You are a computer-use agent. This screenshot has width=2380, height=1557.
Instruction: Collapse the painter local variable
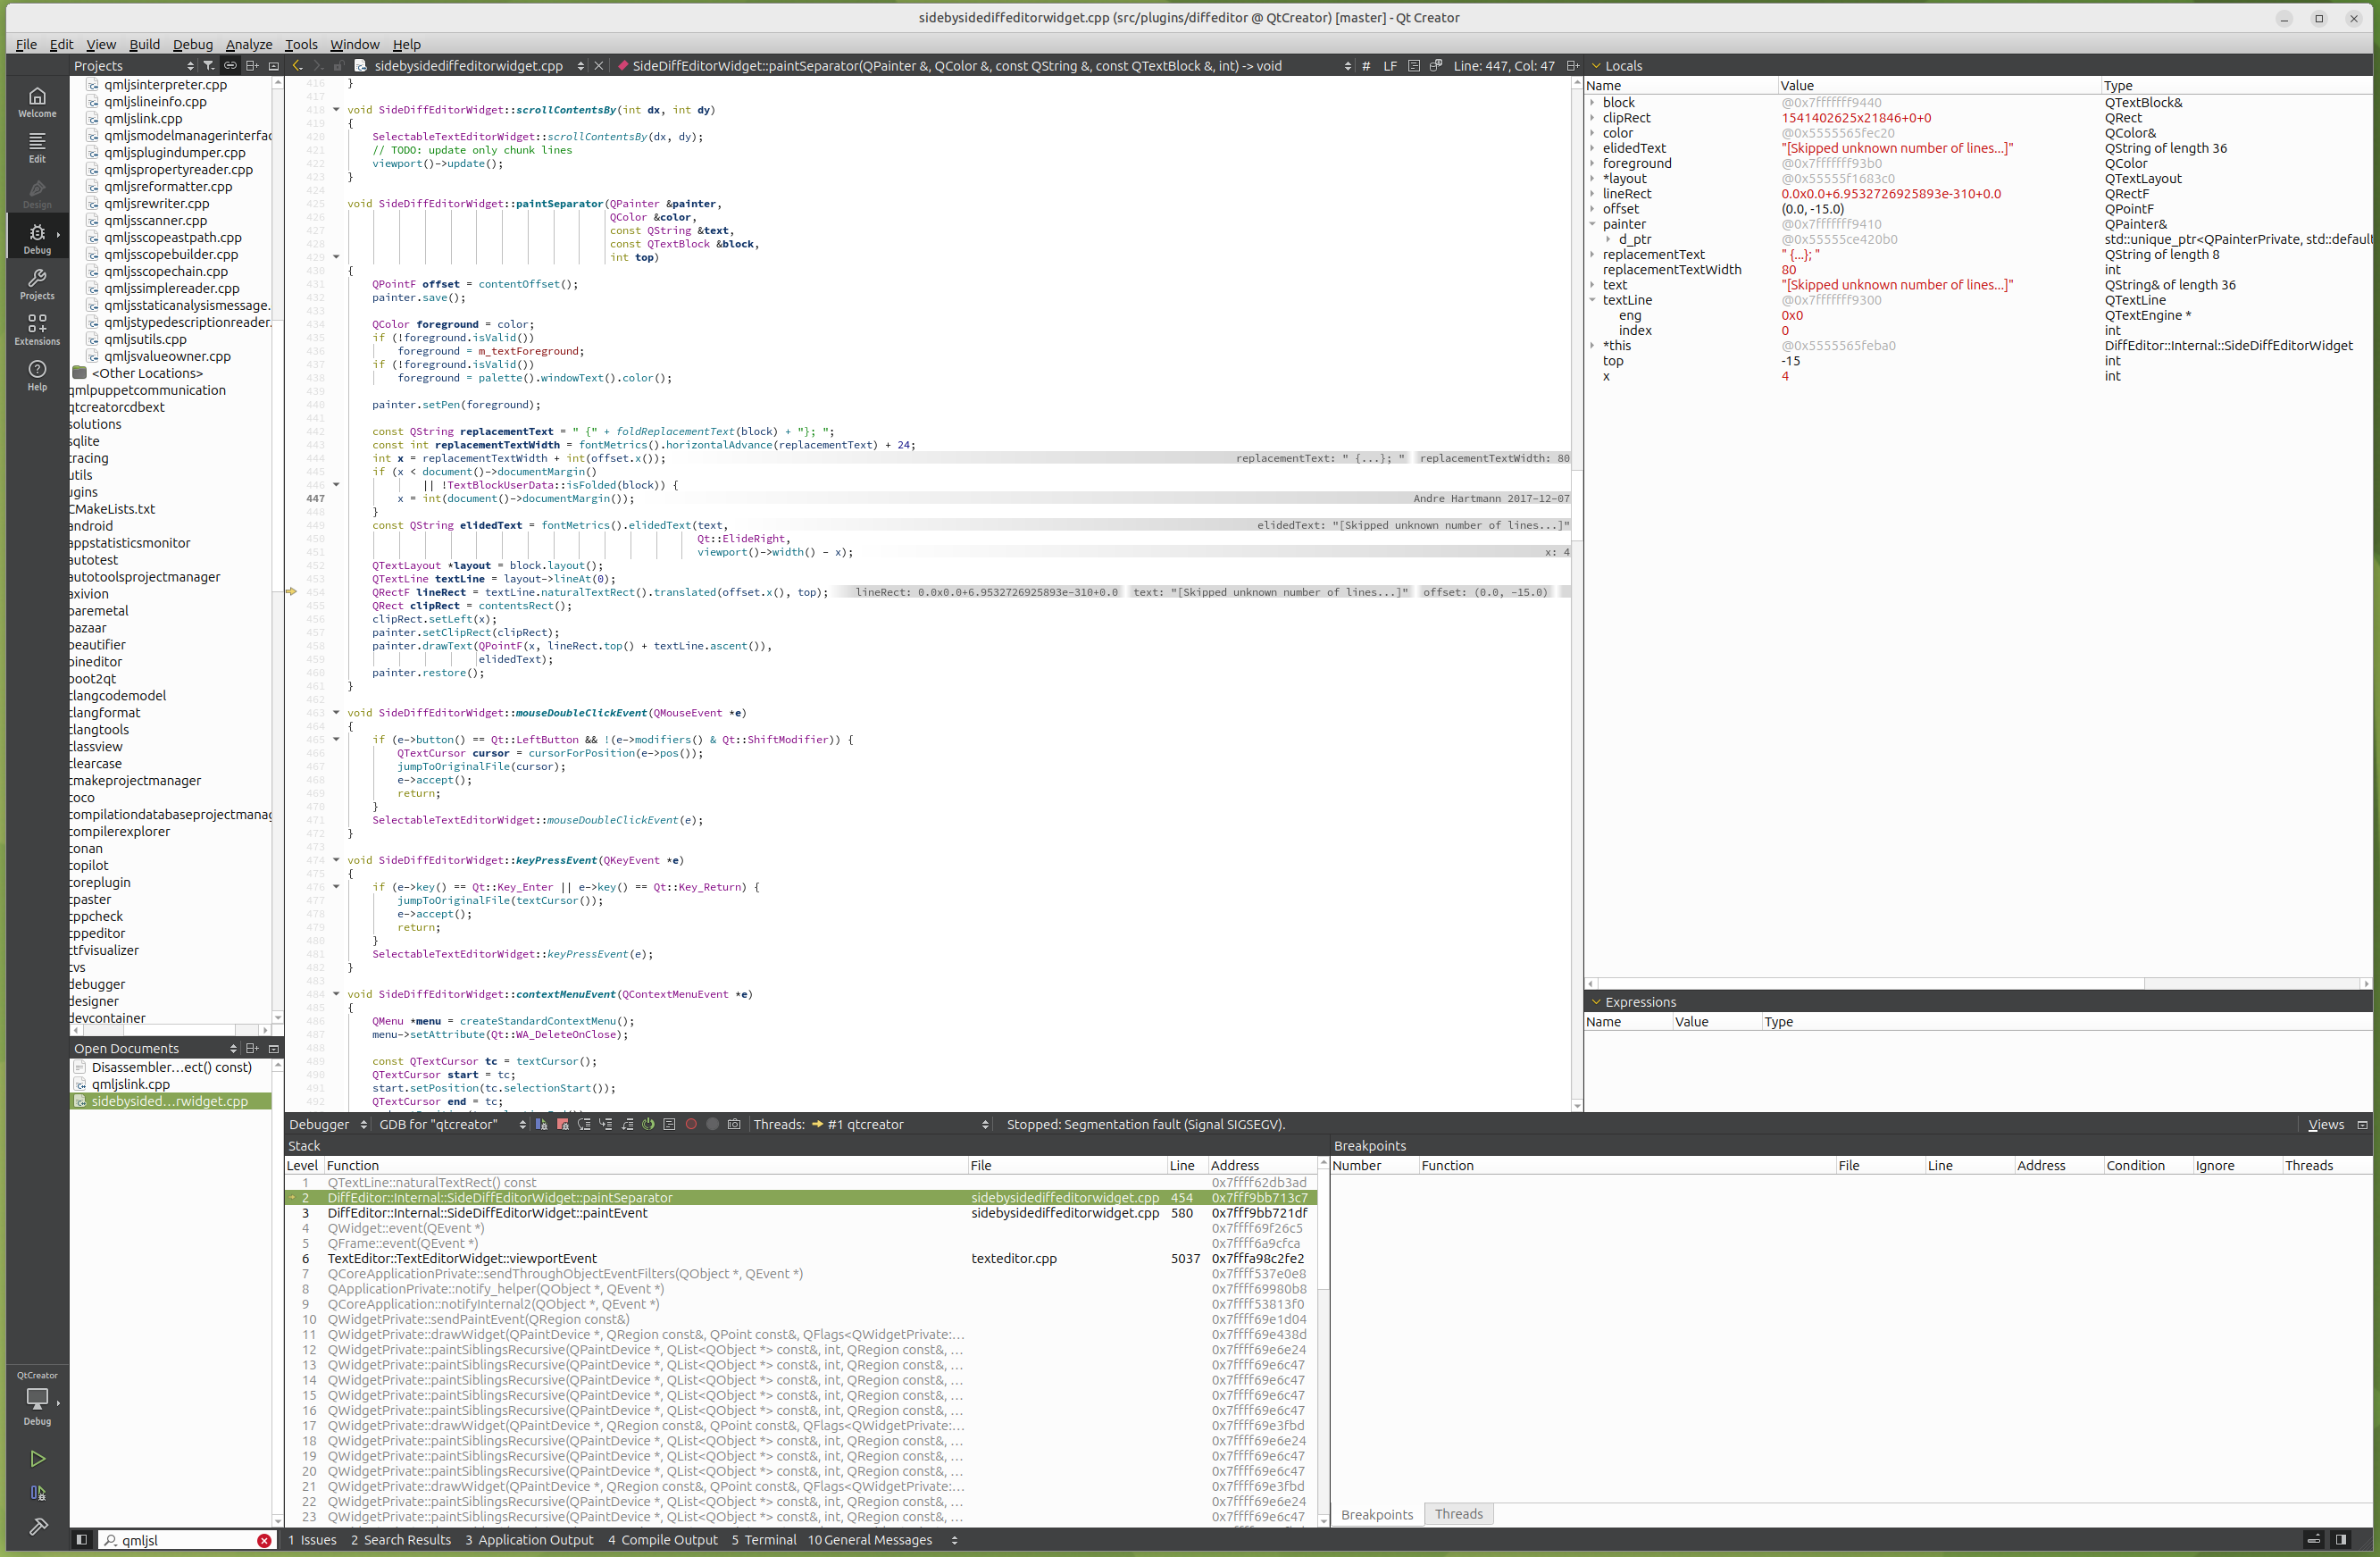pyautogui.click(x=1593, y=224)
